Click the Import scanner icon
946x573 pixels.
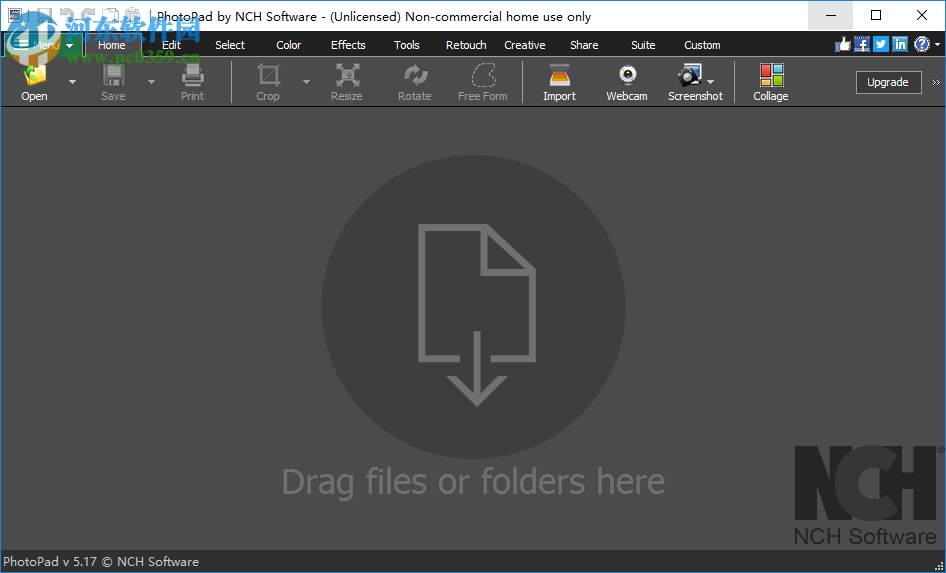pyautogui.click(x=559, y=77)
